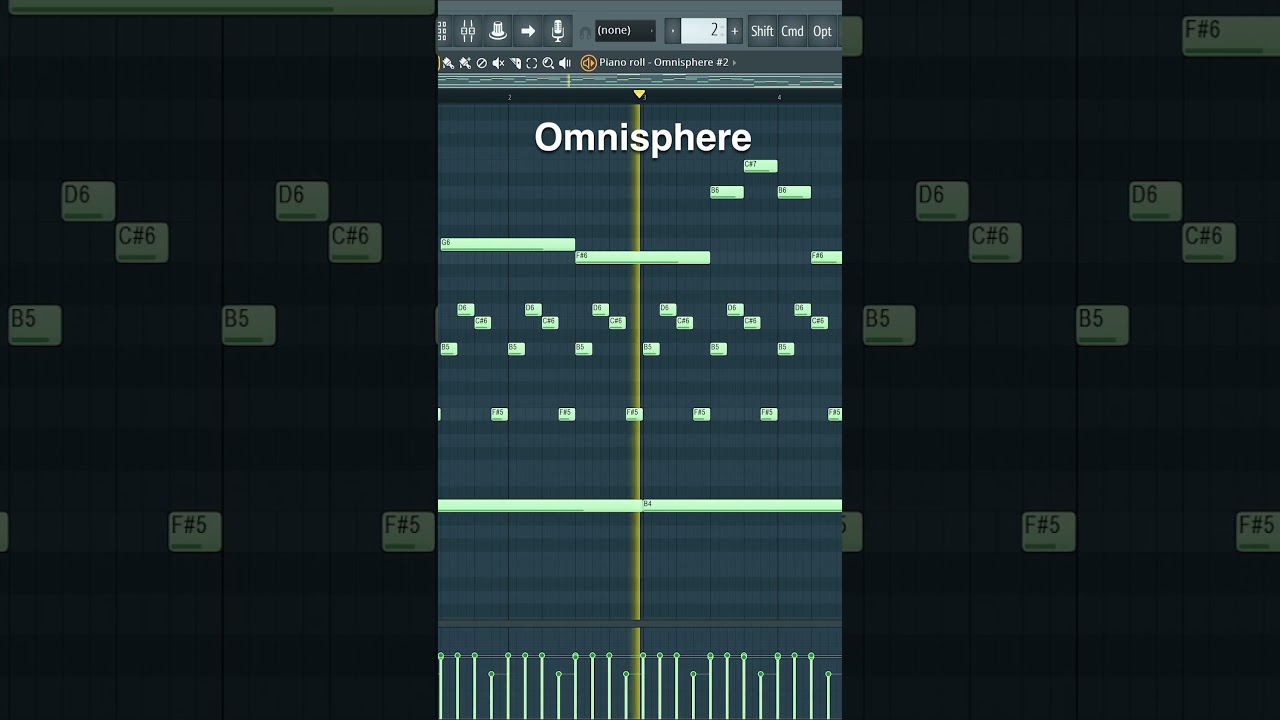Toggle the Opt modifier button

pos(822,31)
